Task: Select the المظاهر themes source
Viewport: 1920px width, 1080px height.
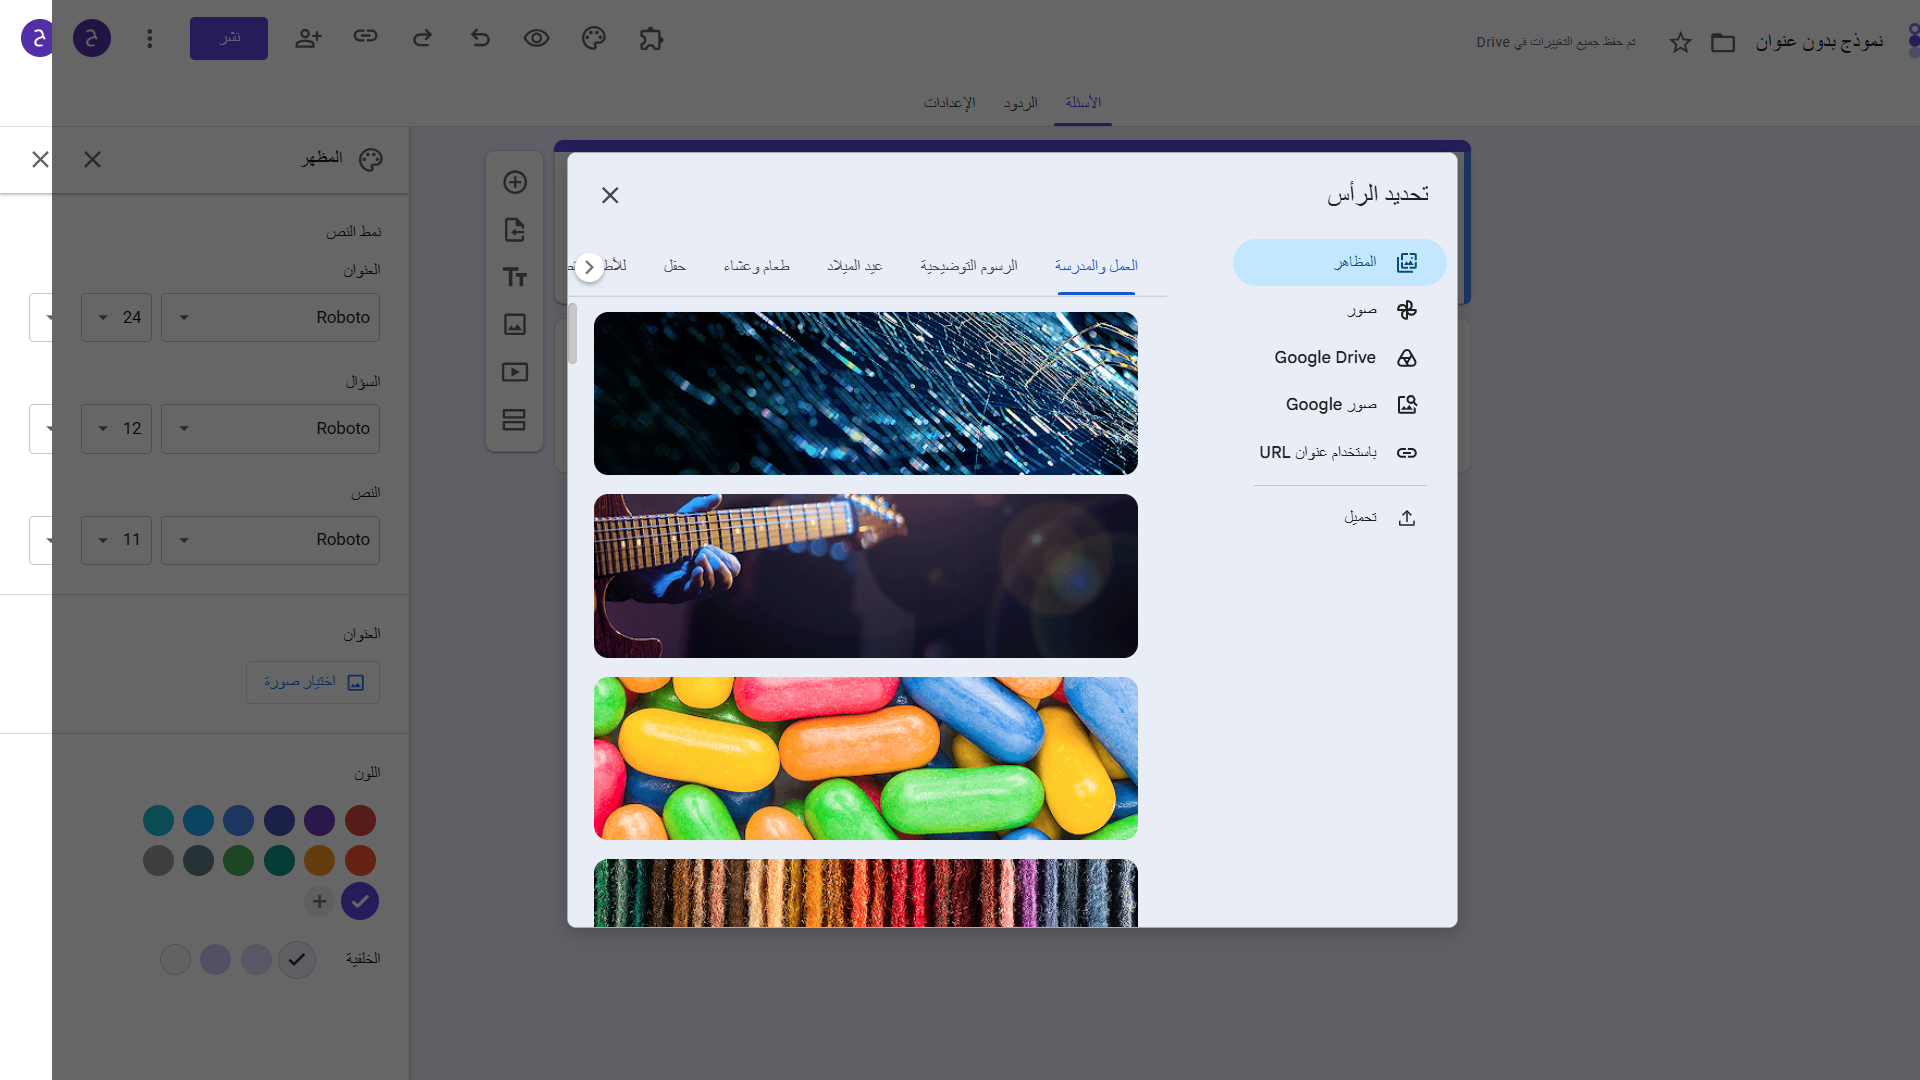Action: (x=1339, y=262)
